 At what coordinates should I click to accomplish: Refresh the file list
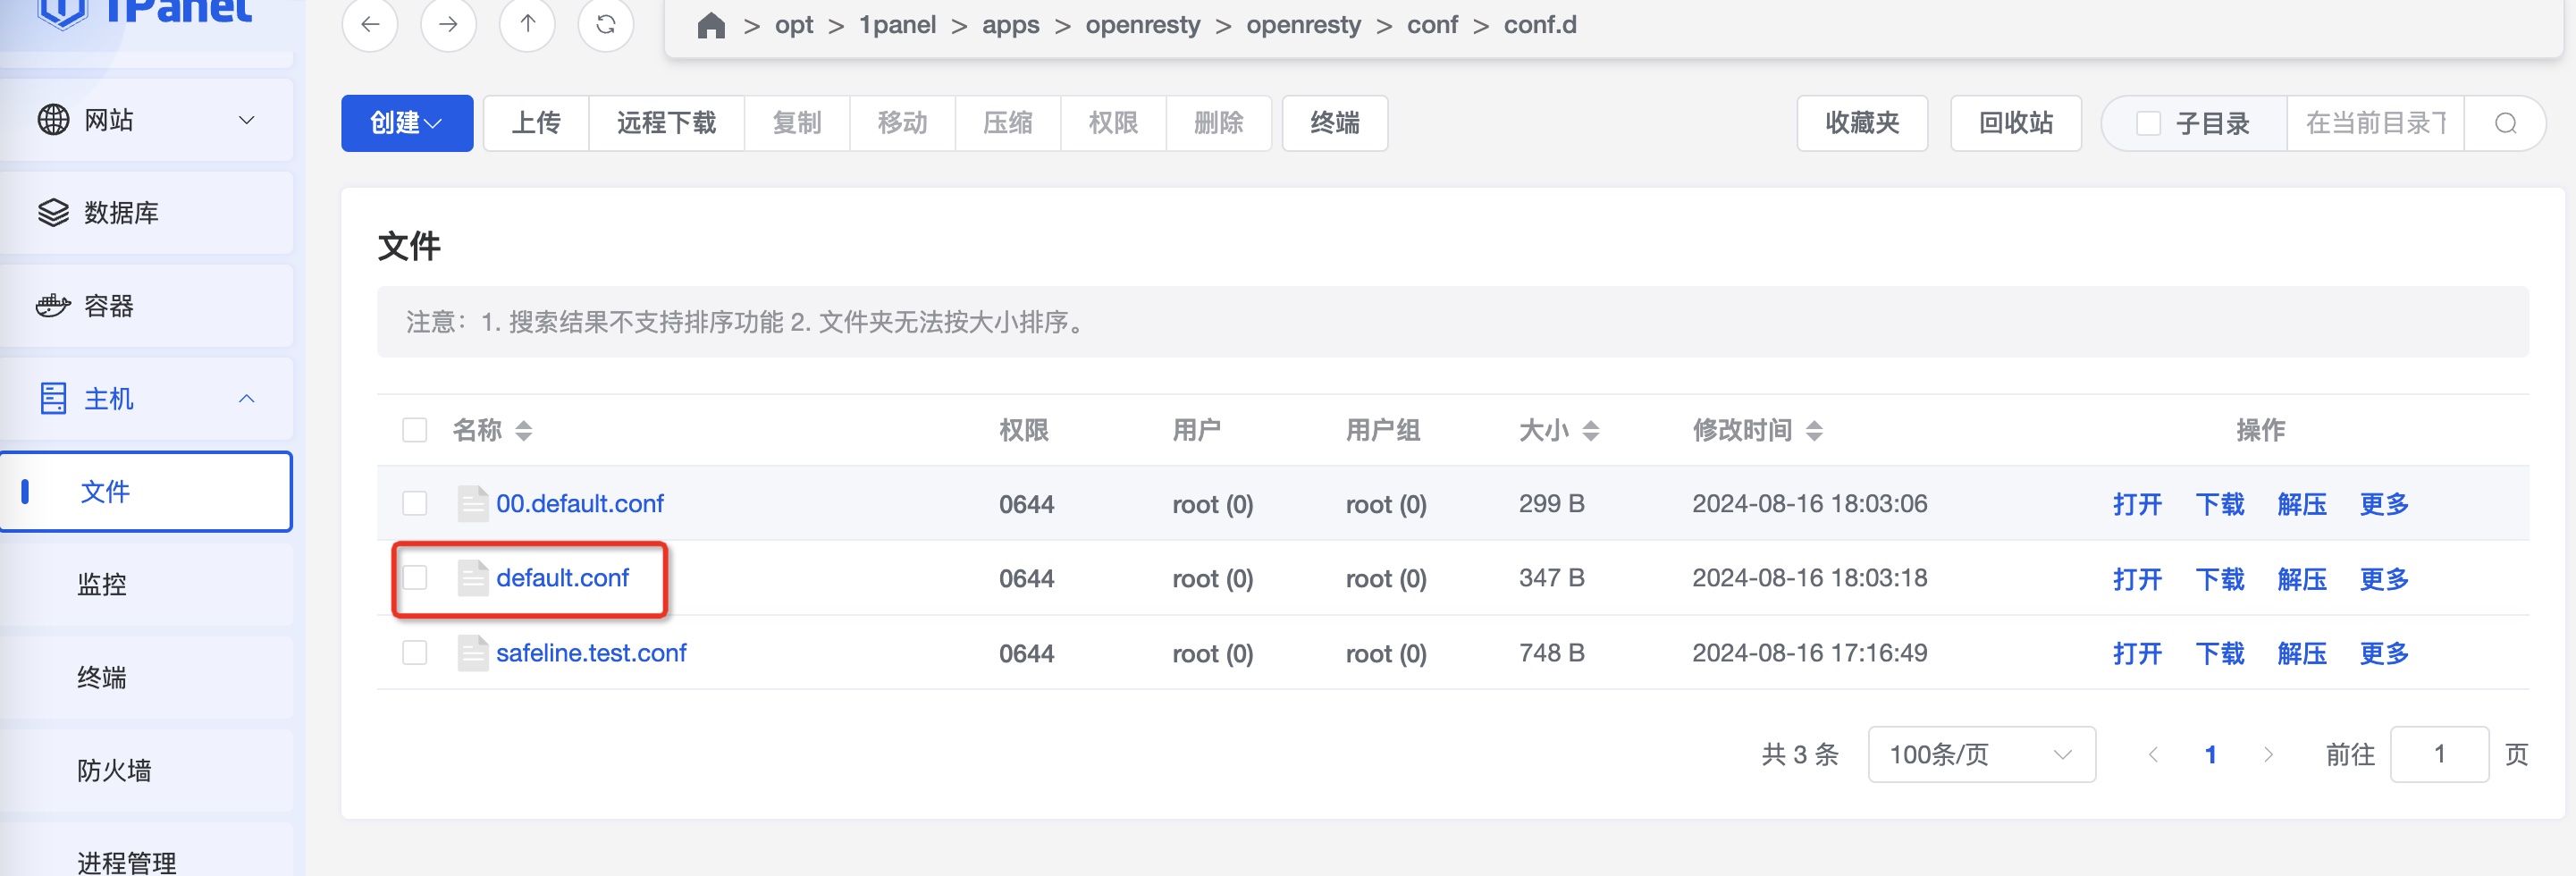(605, 24)
